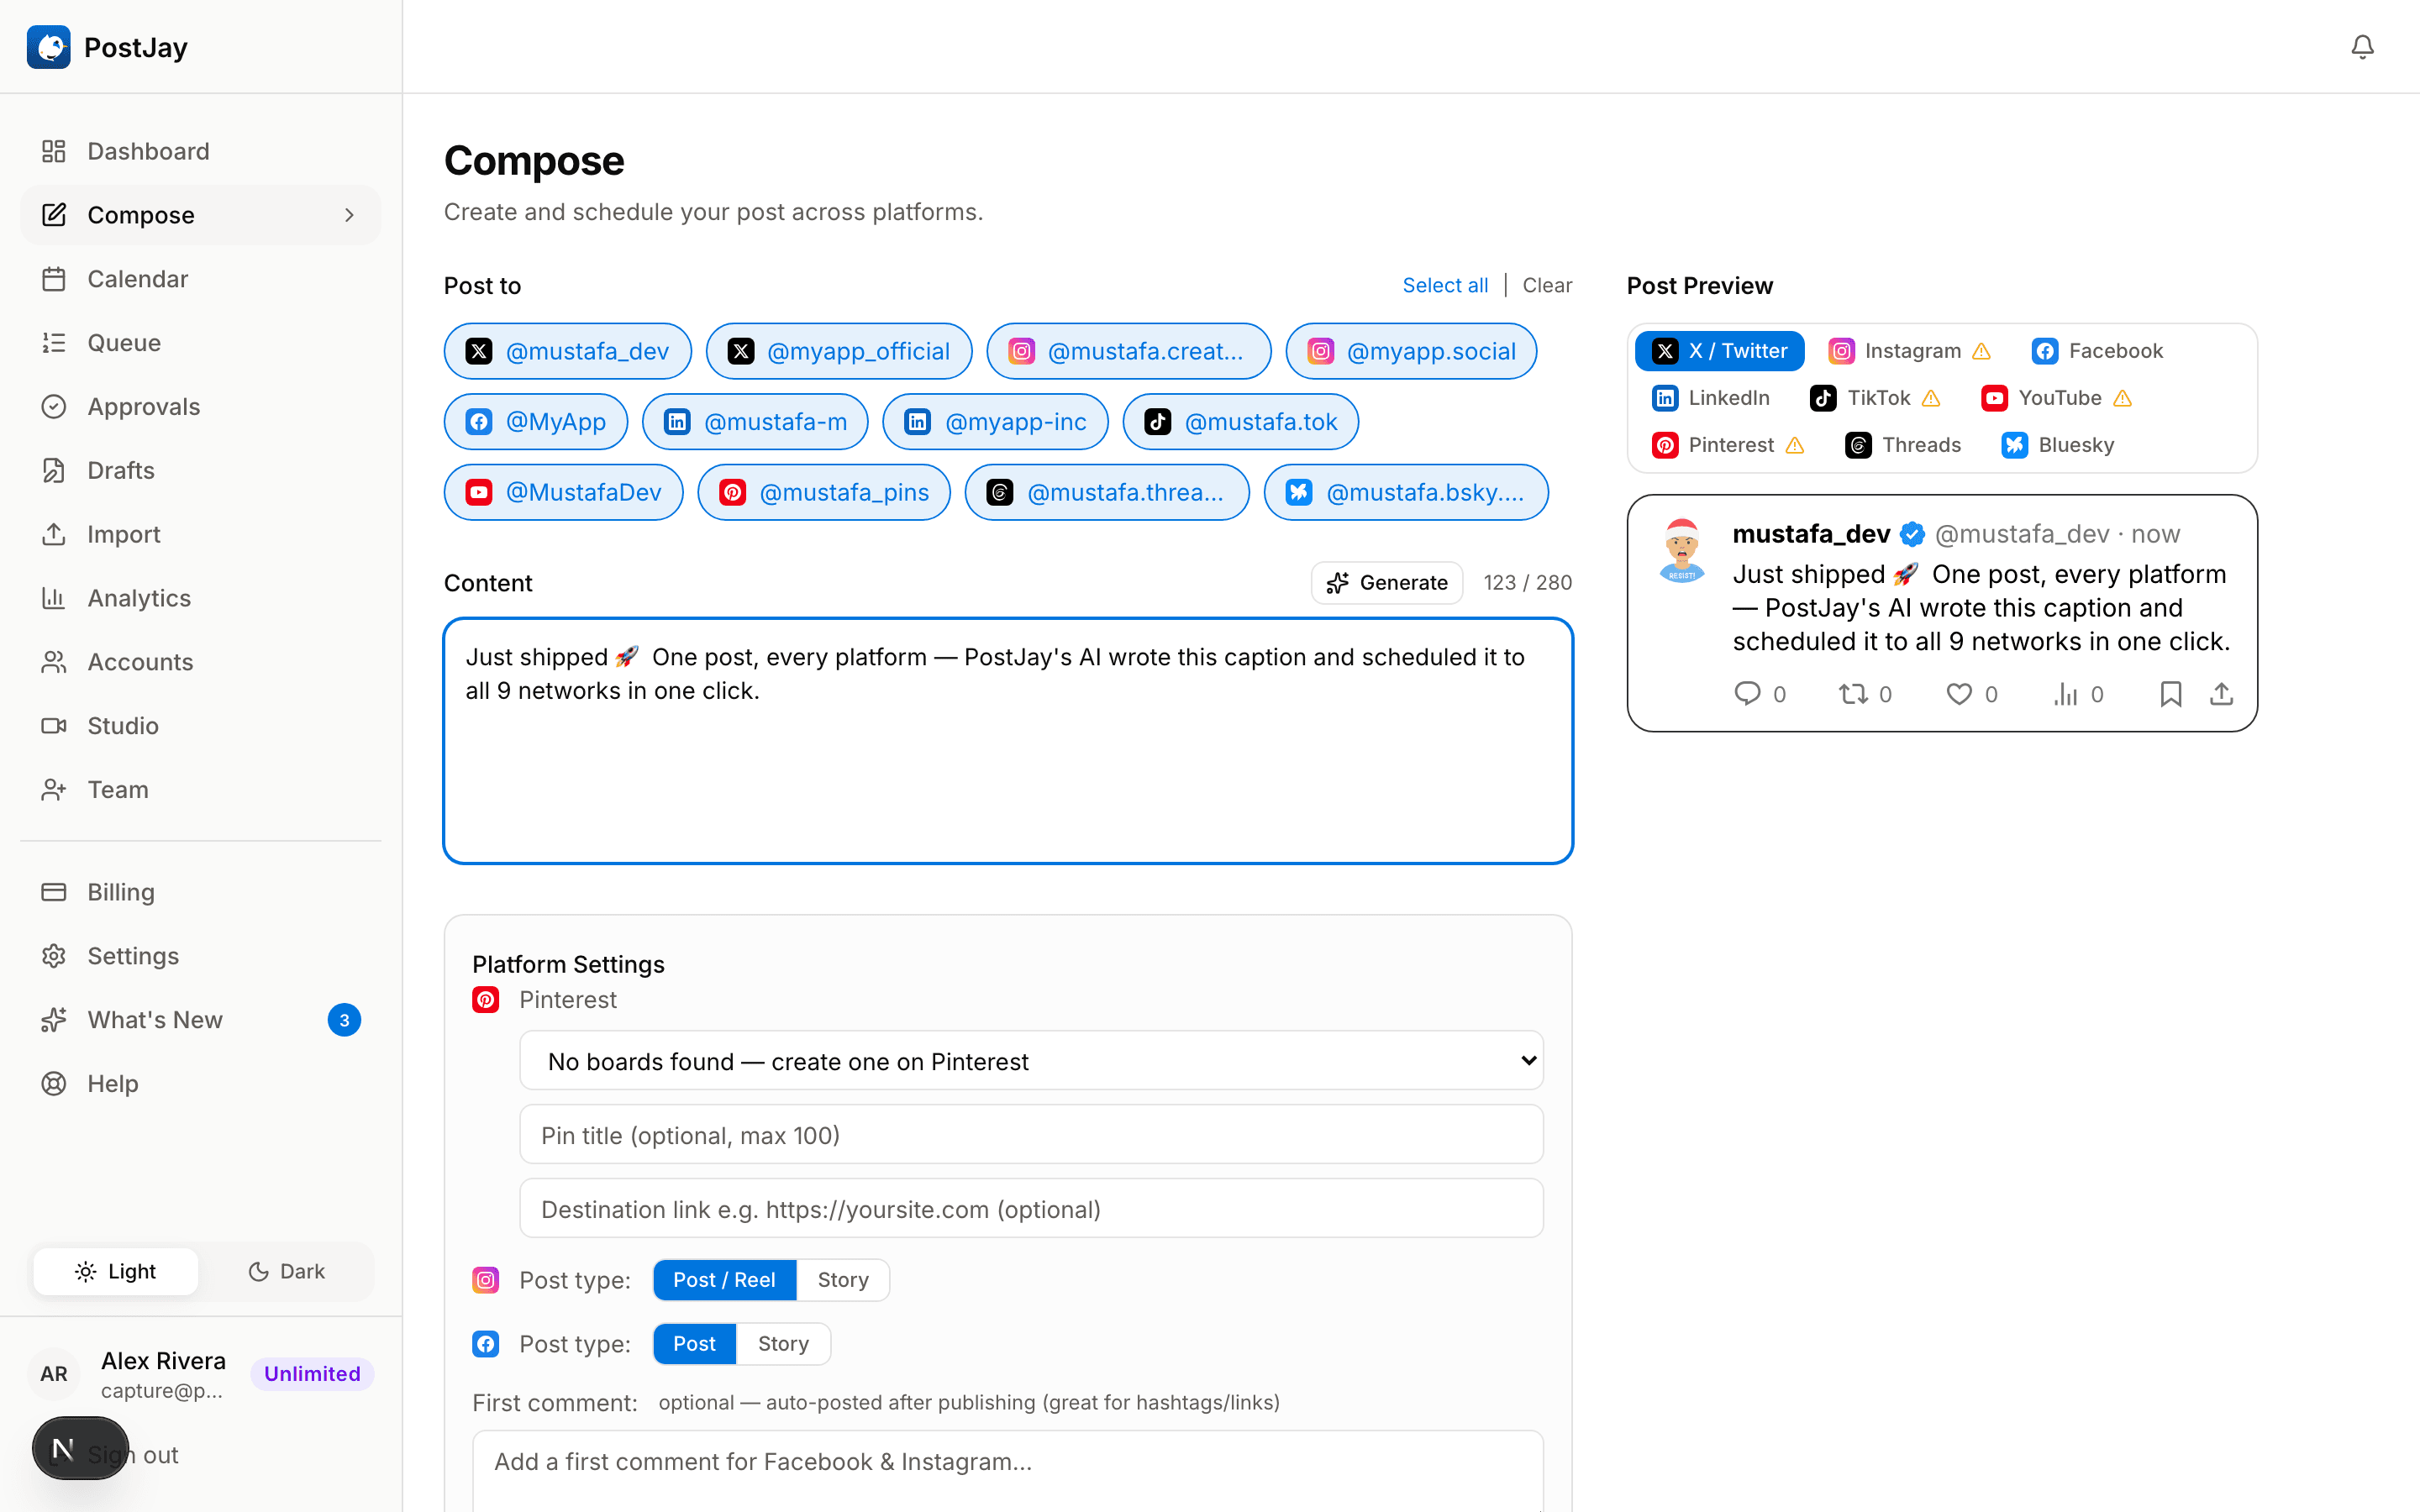Open the Pinterest board dropdown

1031,1061
